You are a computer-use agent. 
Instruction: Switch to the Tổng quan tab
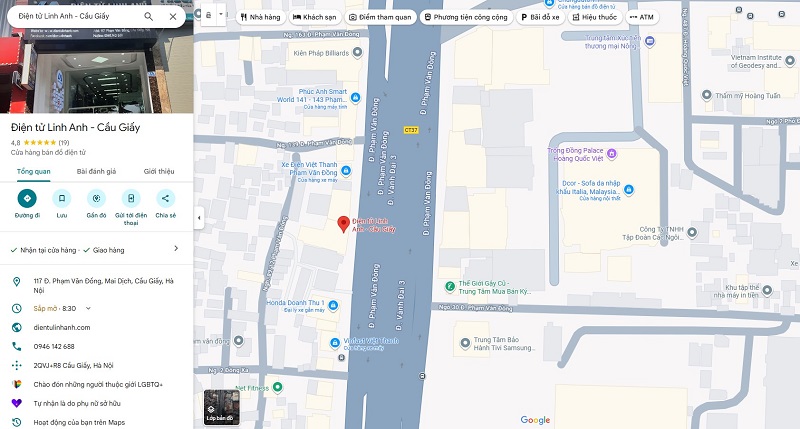pos(34,171)
